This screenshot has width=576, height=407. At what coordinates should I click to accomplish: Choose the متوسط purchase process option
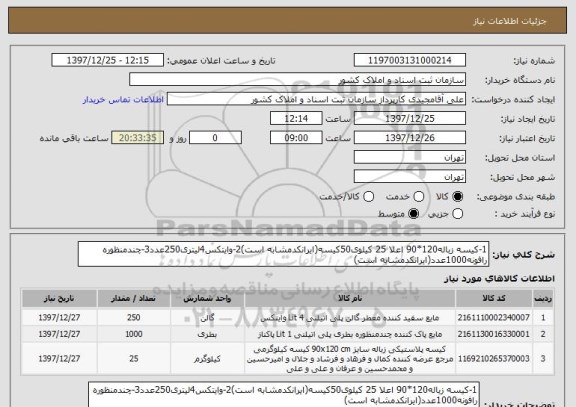tap(414, 213)
